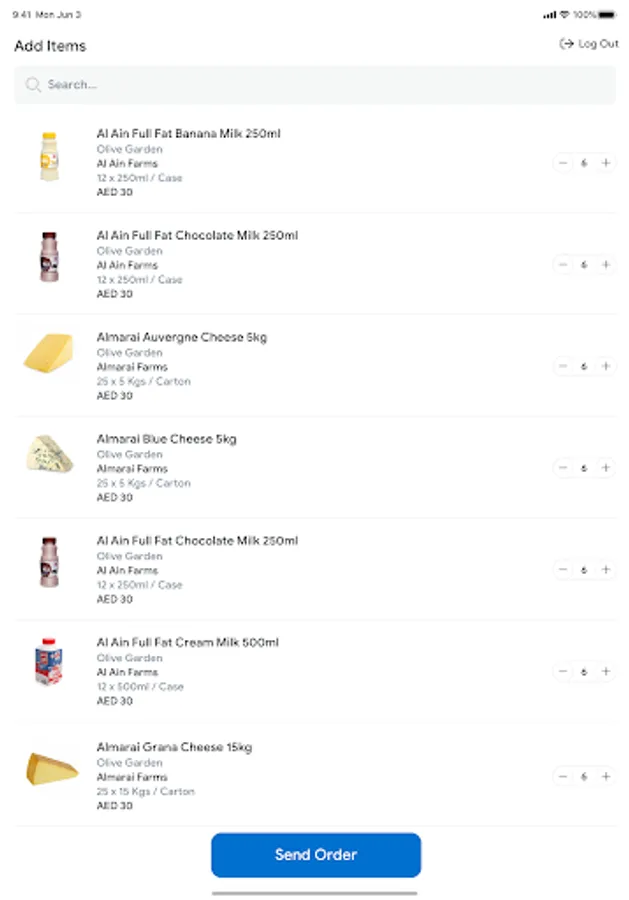
Task: Tap plus for Almarai Auvergne Cheese
Action: 605,367
